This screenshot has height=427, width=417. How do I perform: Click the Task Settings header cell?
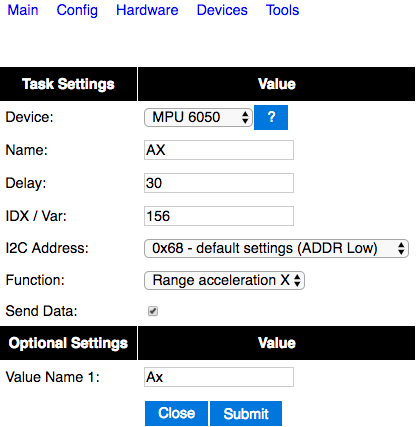[x=68, y=84]
